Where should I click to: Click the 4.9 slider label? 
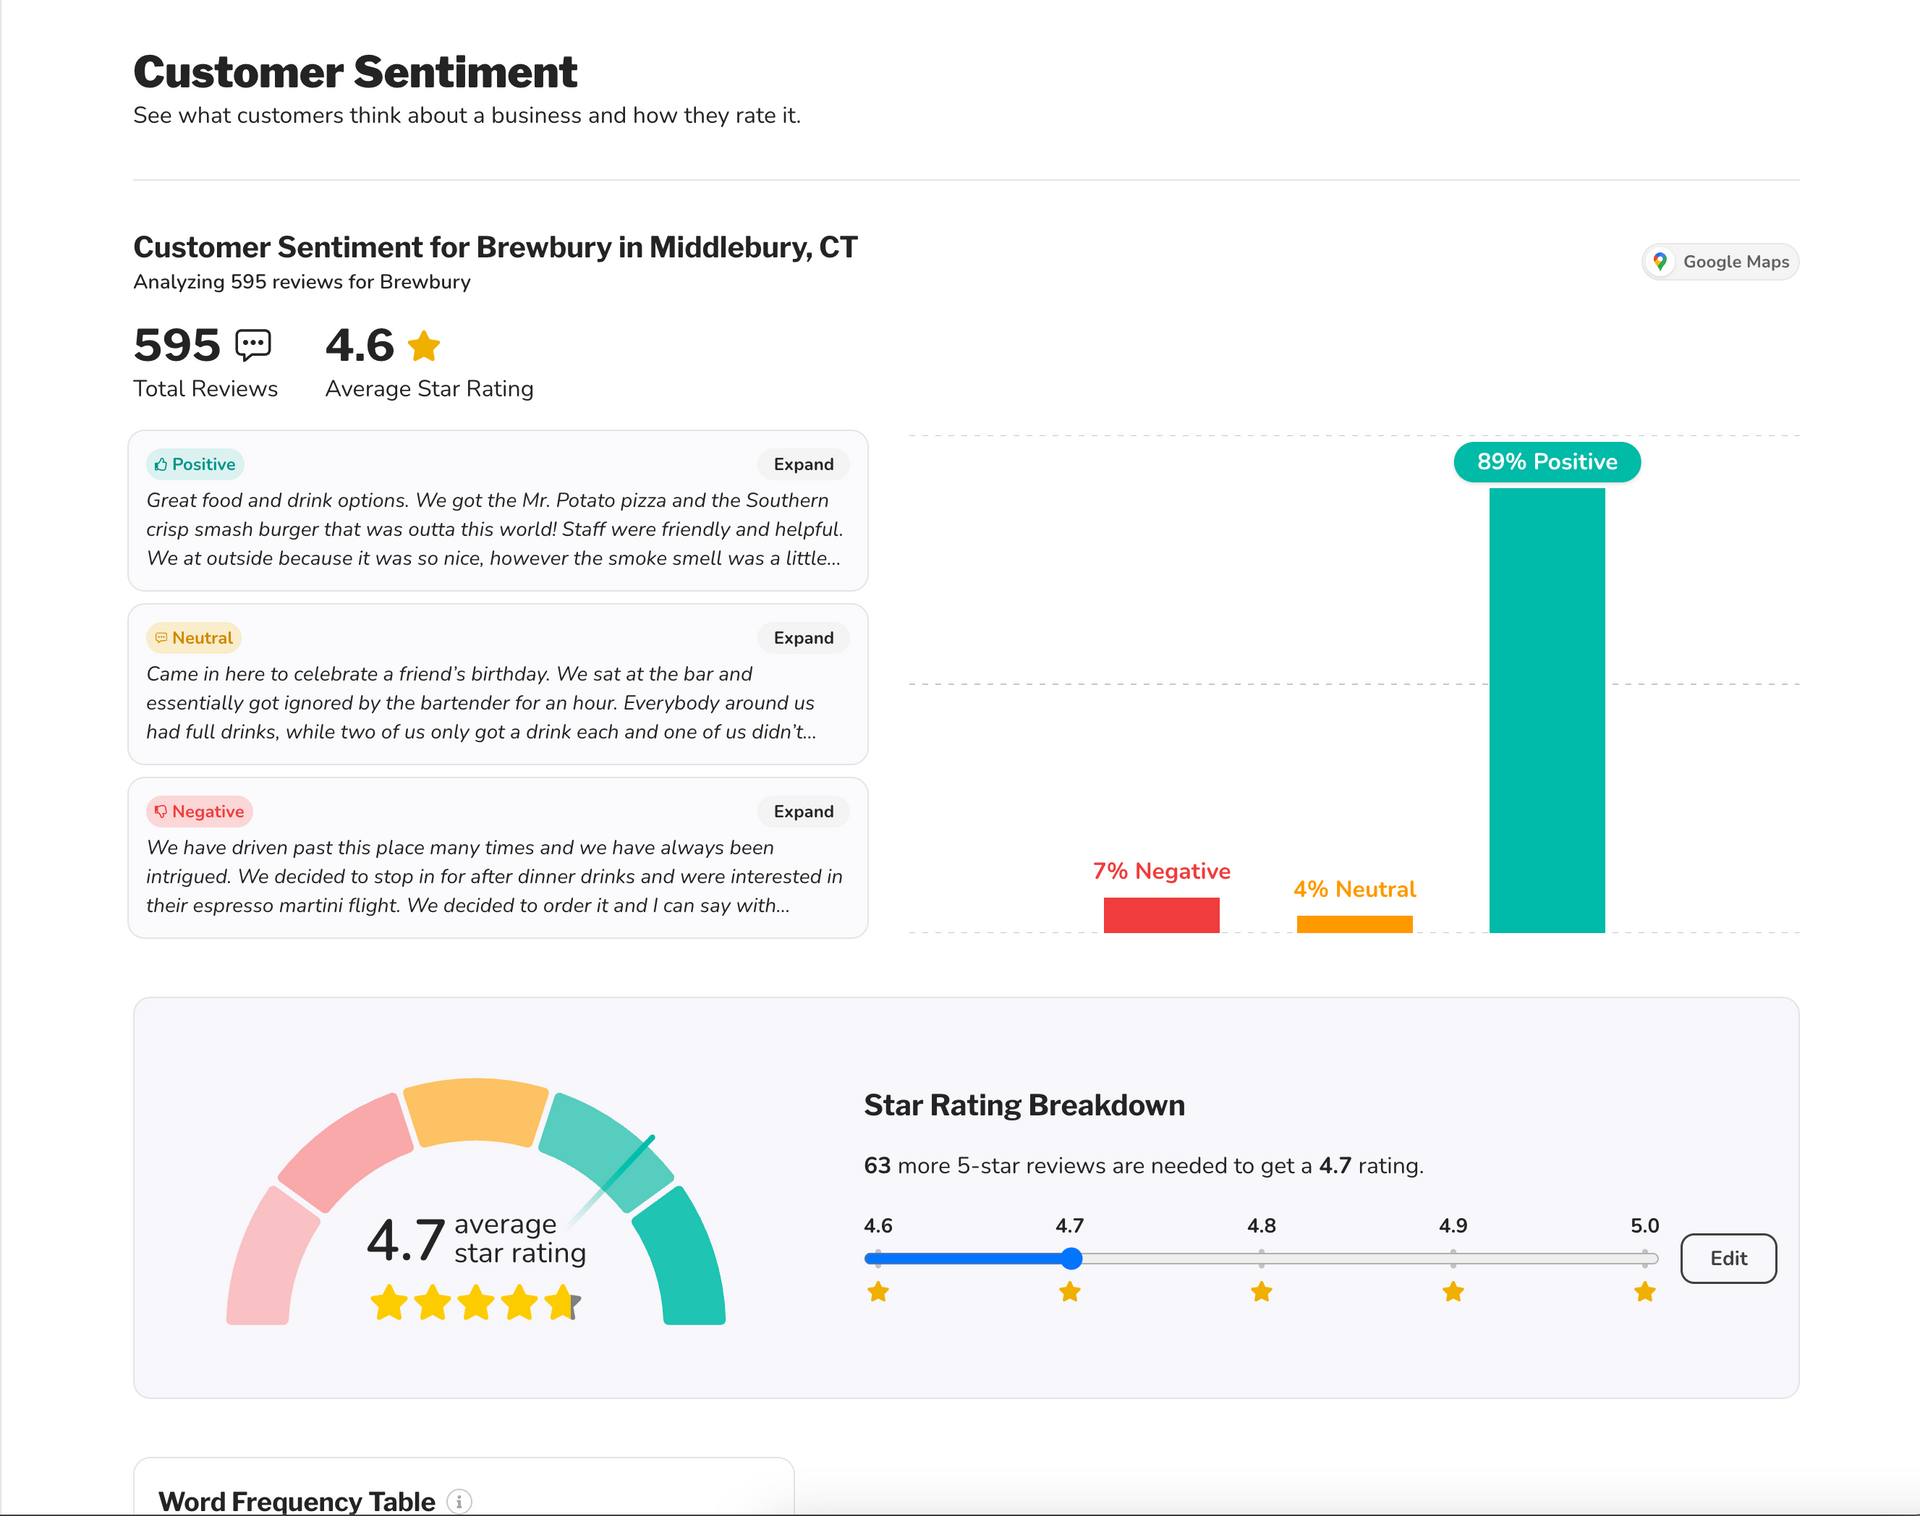1453,1226
